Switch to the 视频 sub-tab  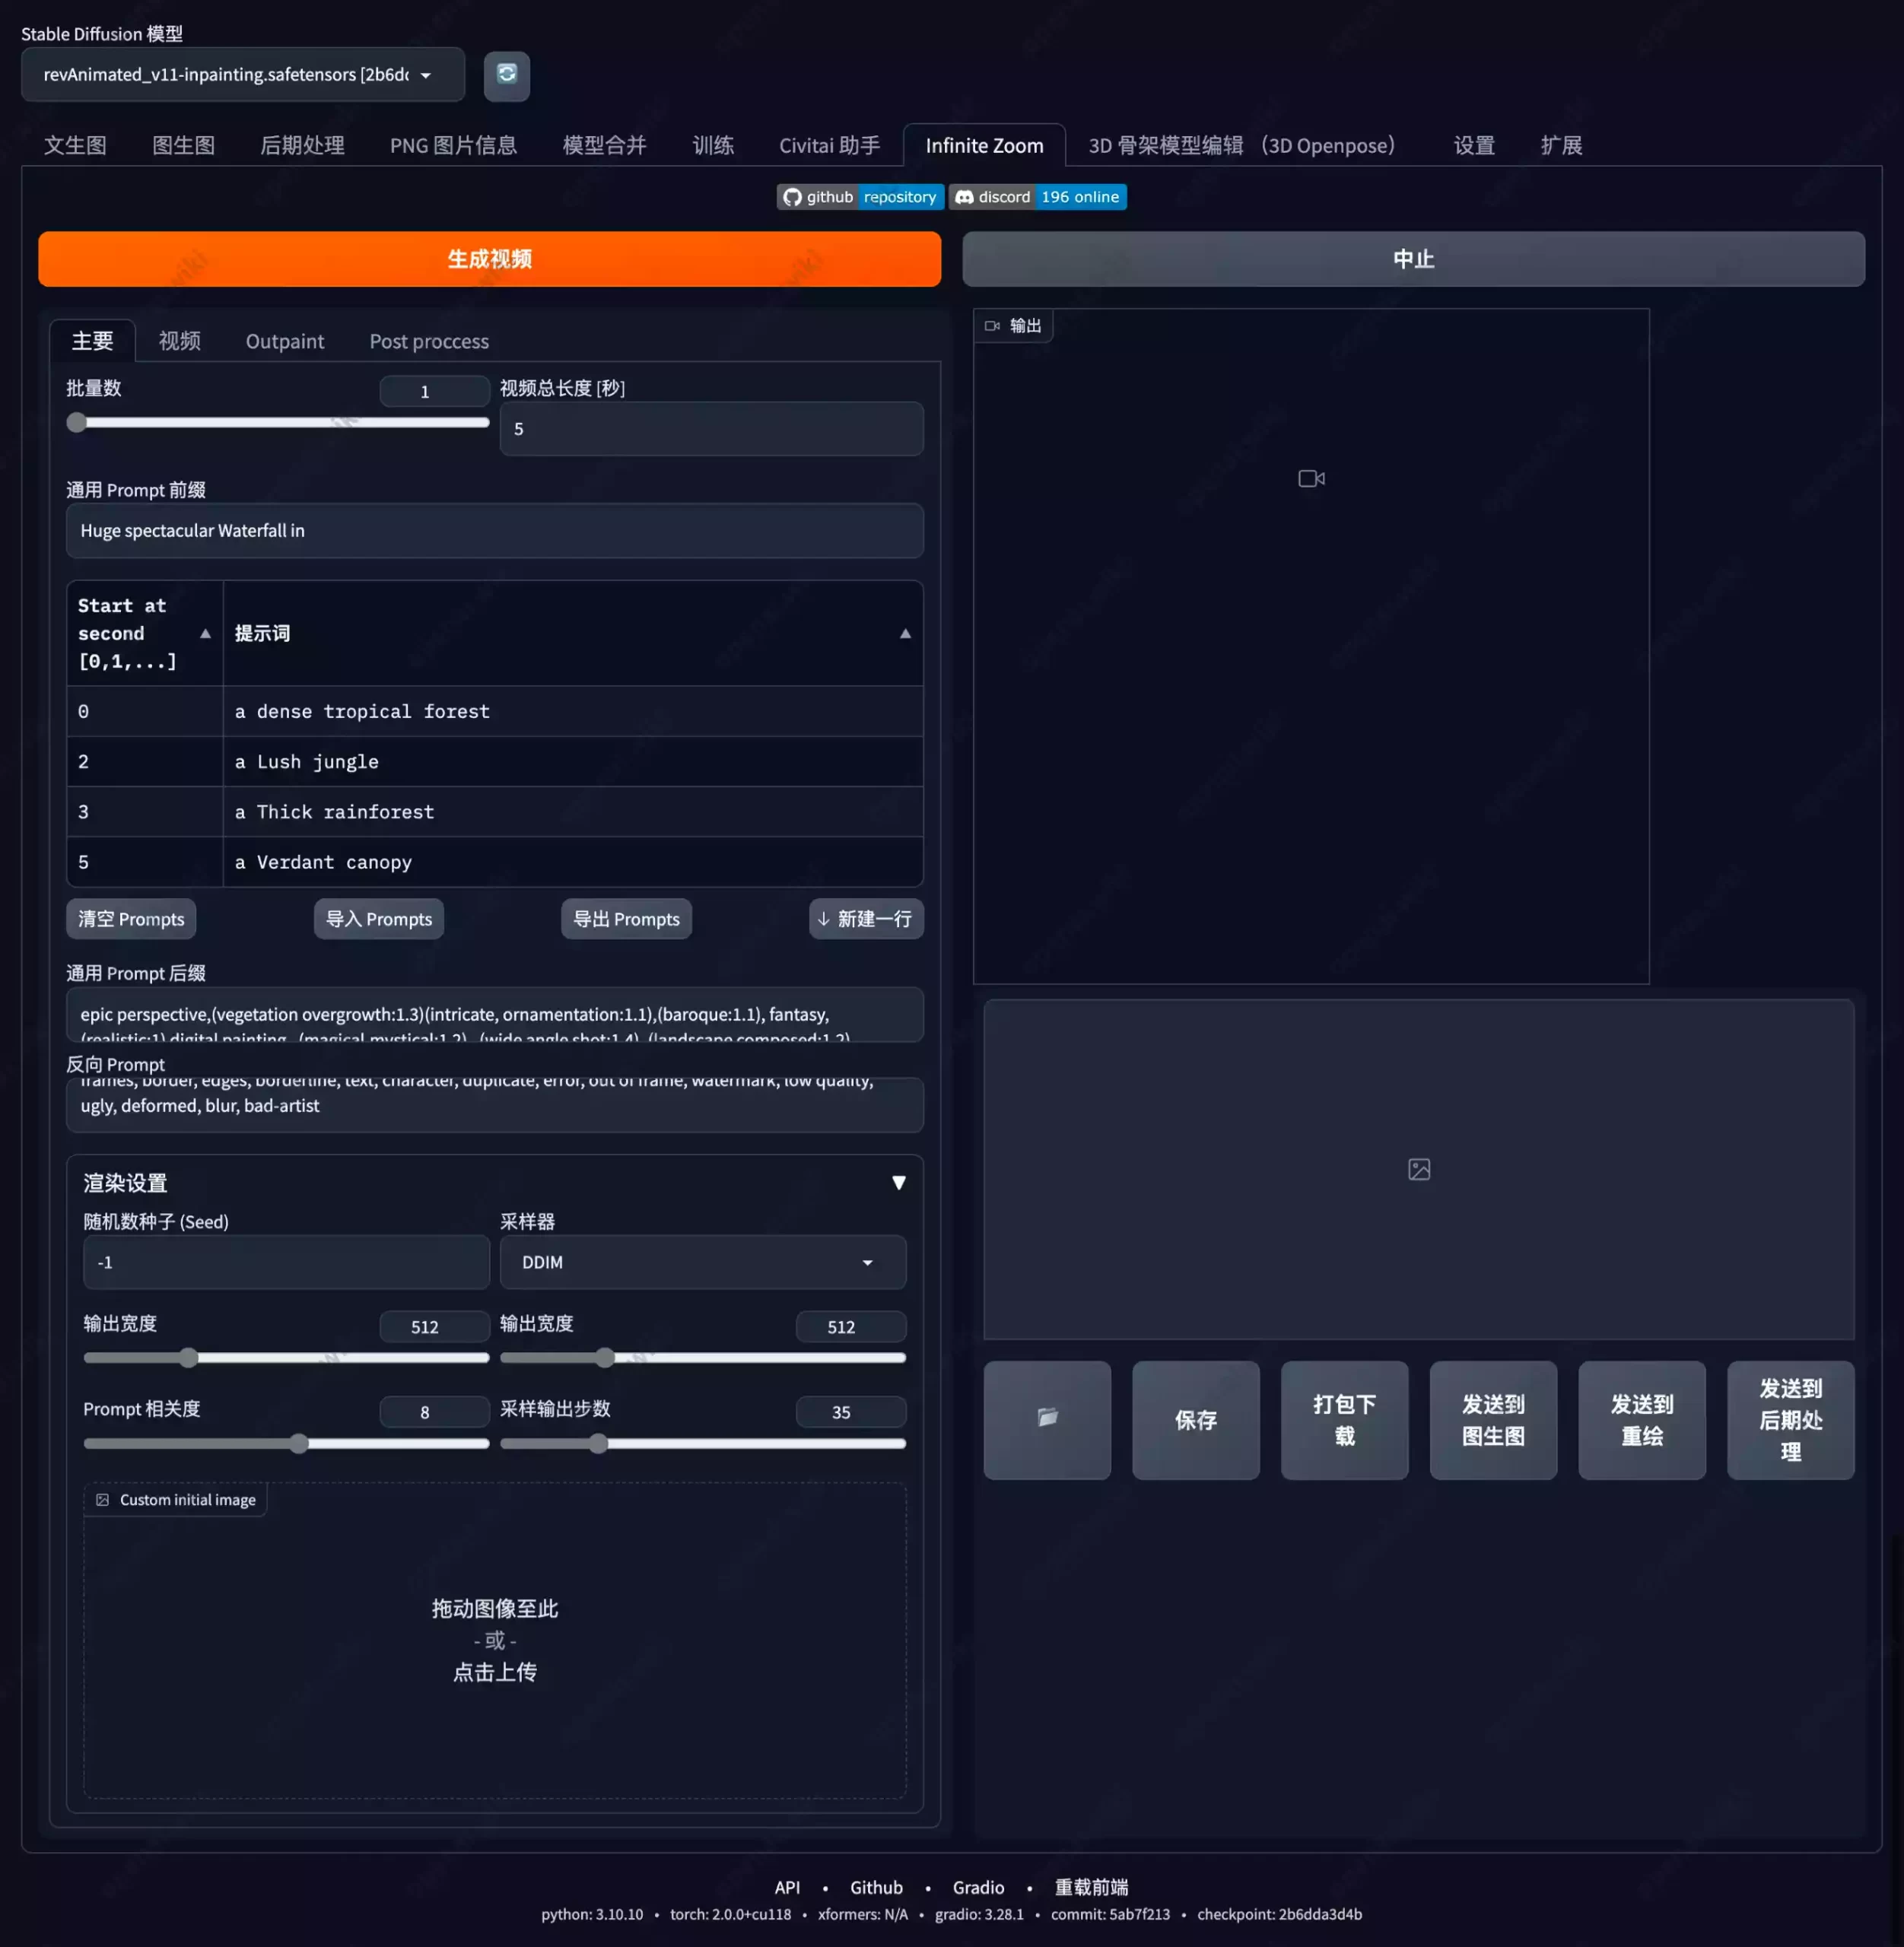180,341
